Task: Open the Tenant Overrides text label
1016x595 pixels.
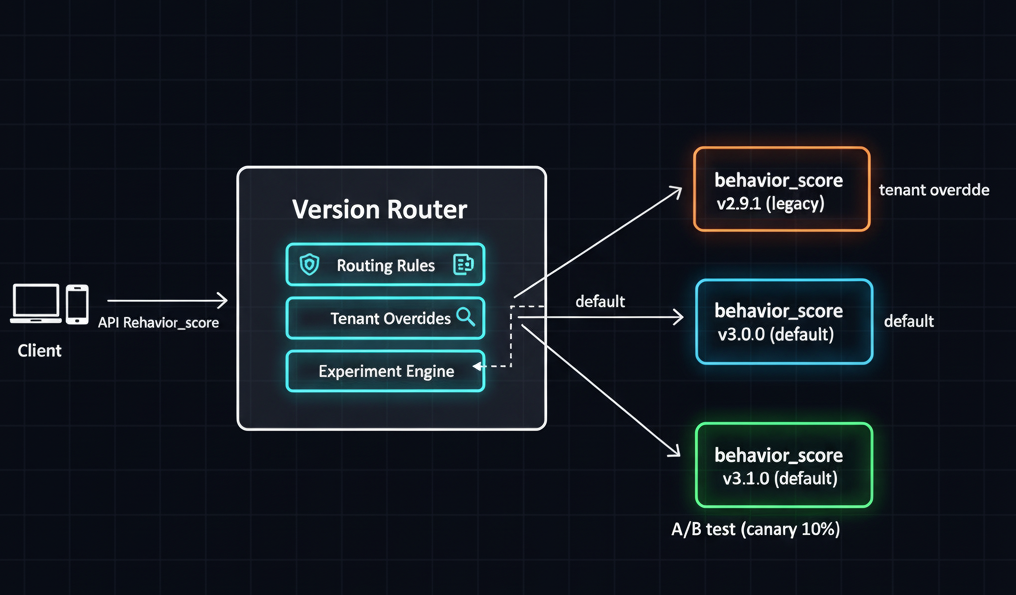Action: click(x=390, y=318)
